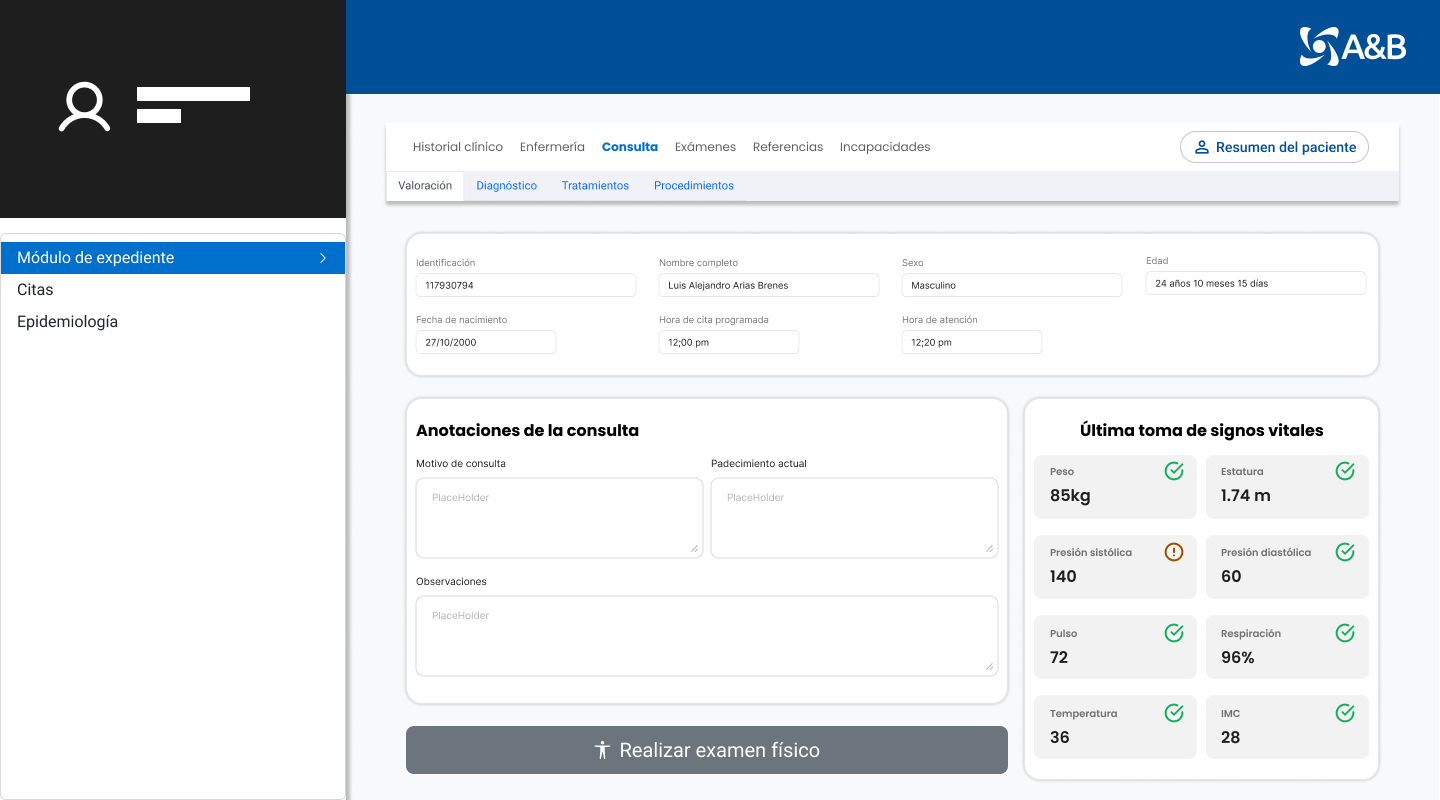Open the Incapacidades tab
The image size is (1440, 800).
click(885, 147)
